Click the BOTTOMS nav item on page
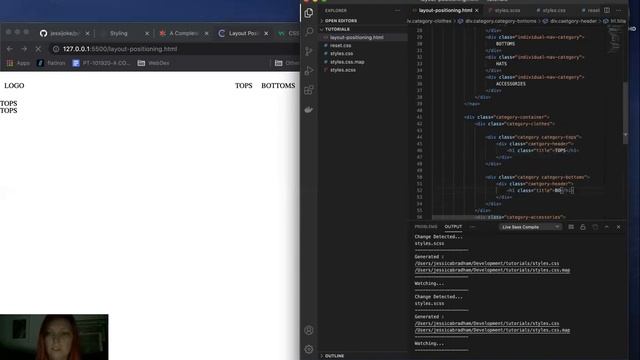 (278, 86)
